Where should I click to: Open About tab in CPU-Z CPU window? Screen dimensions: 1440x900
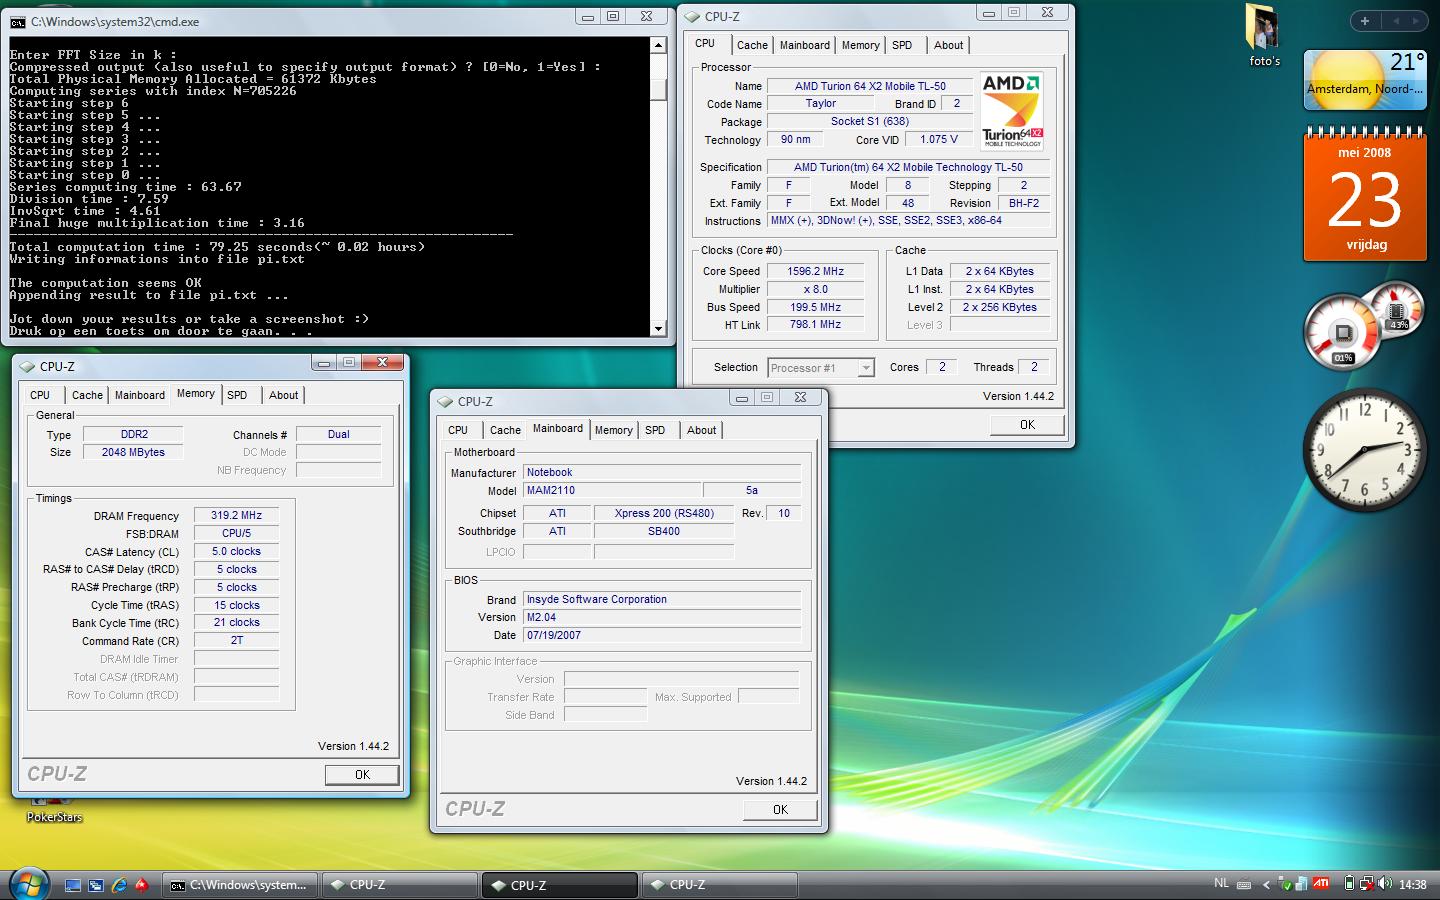pyautogui.click(x=948, y=45)
